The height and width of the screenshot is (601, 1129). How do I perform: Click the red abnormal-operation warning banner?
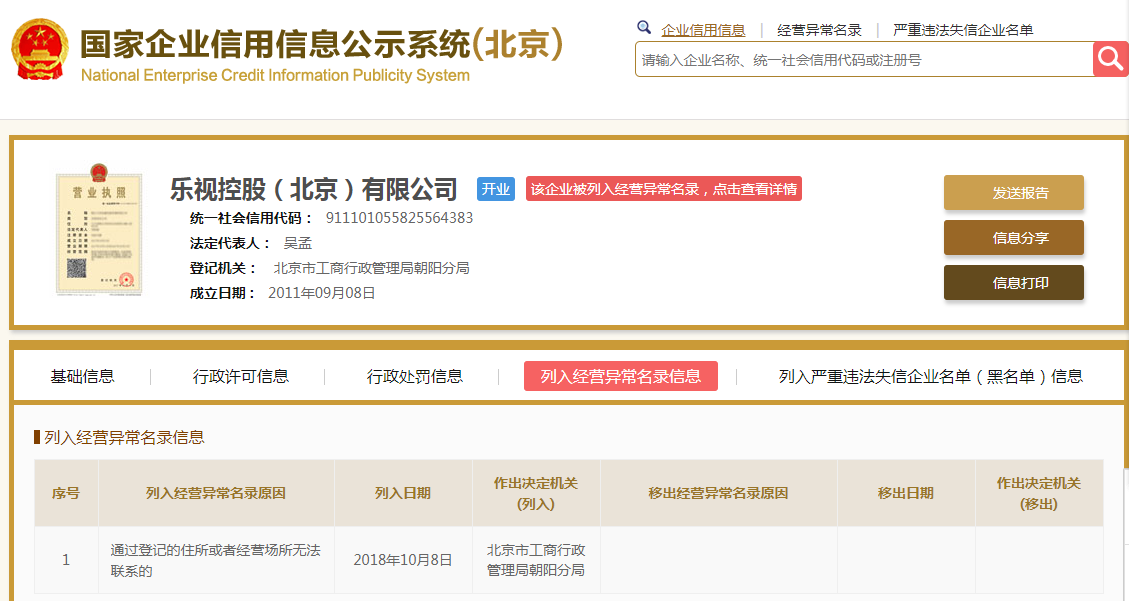click(663, 189)
